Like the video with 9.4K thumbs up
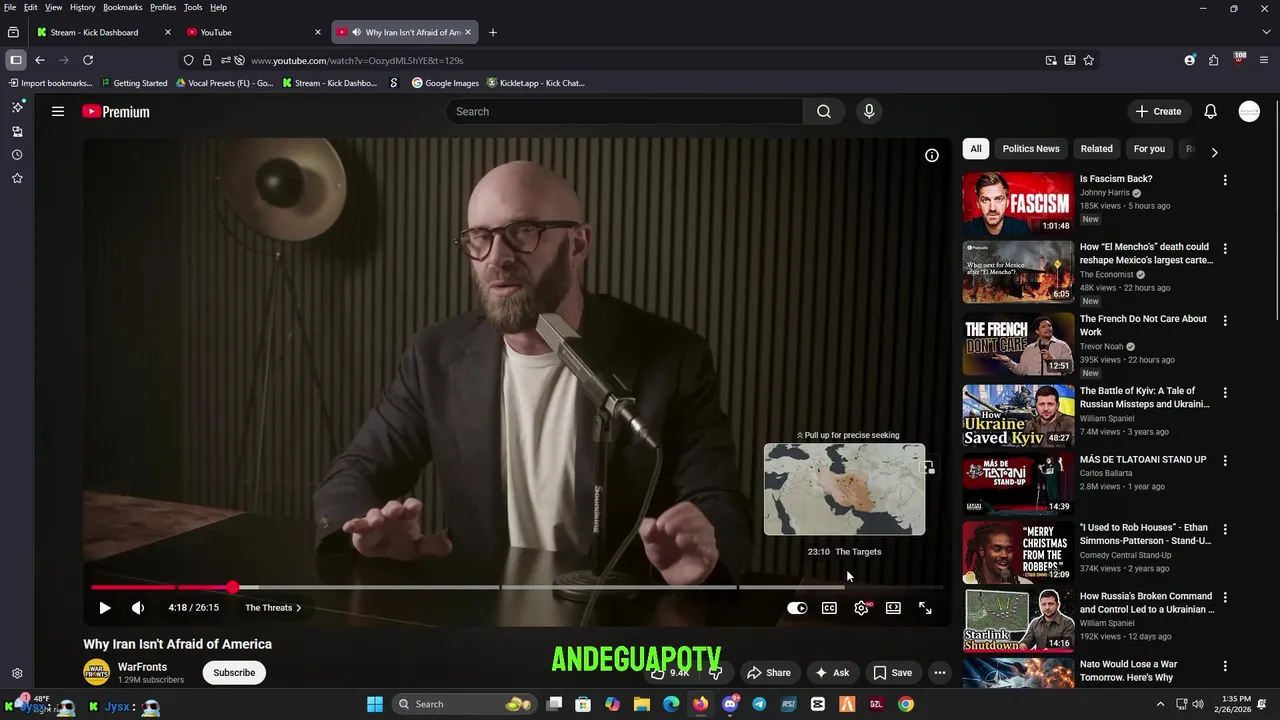 [672, 673]
